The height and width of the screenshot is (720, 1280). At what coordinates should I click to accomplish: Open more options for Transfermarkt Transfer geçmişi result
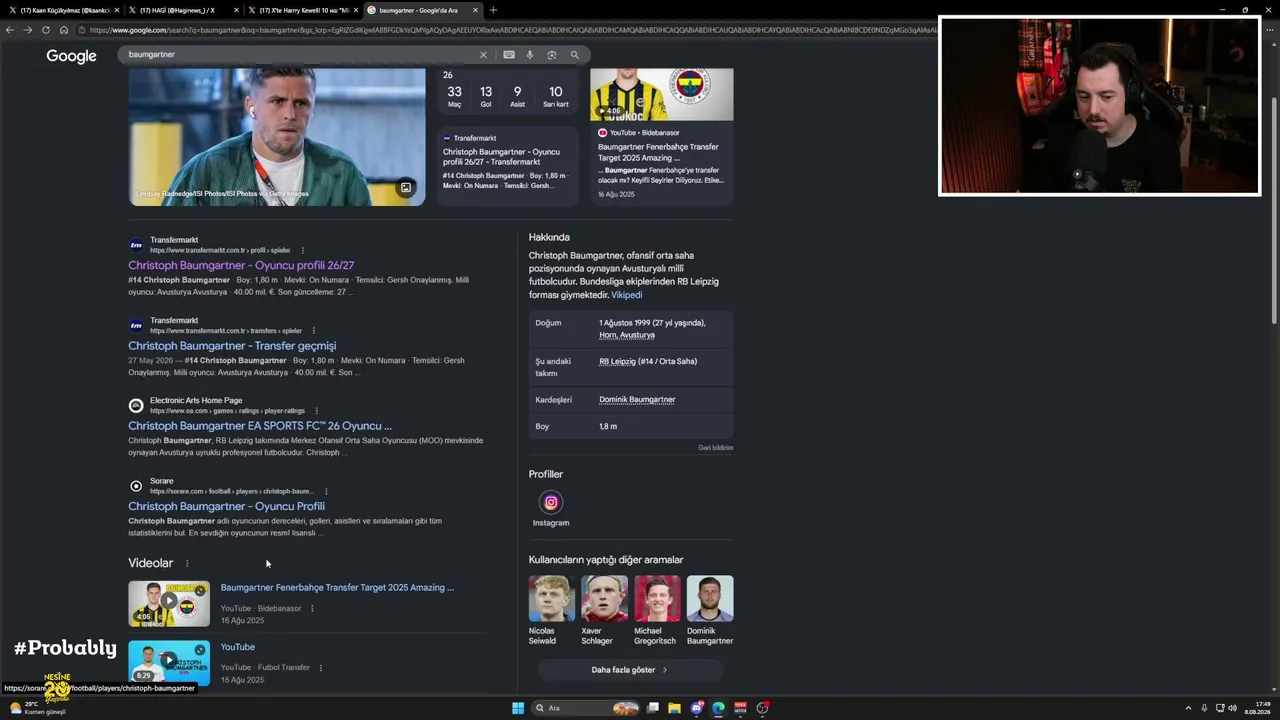pos(314,330)
